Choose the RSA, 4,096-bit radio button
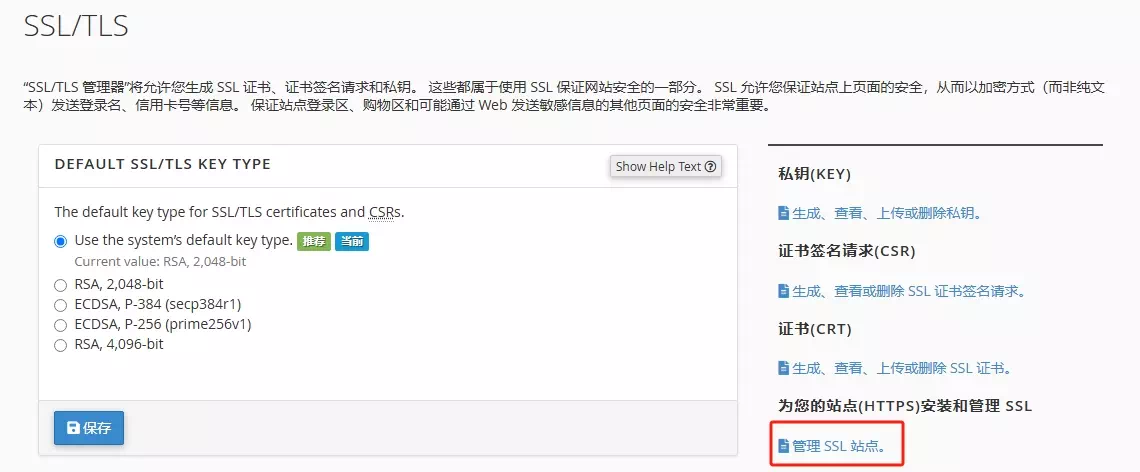Screen dimensions: 1140x472 coord(61,344)
